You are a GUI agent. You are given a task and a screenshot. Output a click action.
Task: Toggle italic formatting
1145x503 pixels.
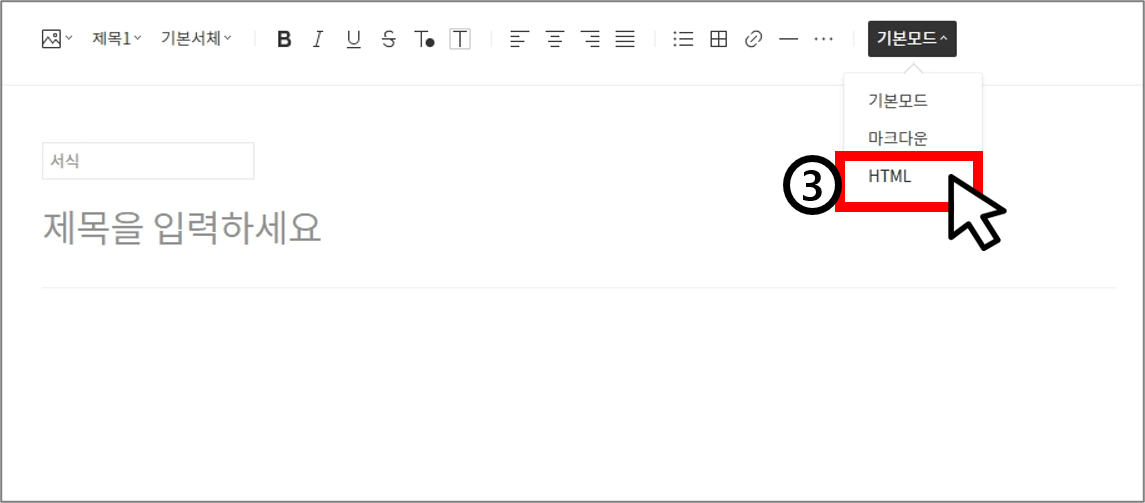[x=318, y=39]
